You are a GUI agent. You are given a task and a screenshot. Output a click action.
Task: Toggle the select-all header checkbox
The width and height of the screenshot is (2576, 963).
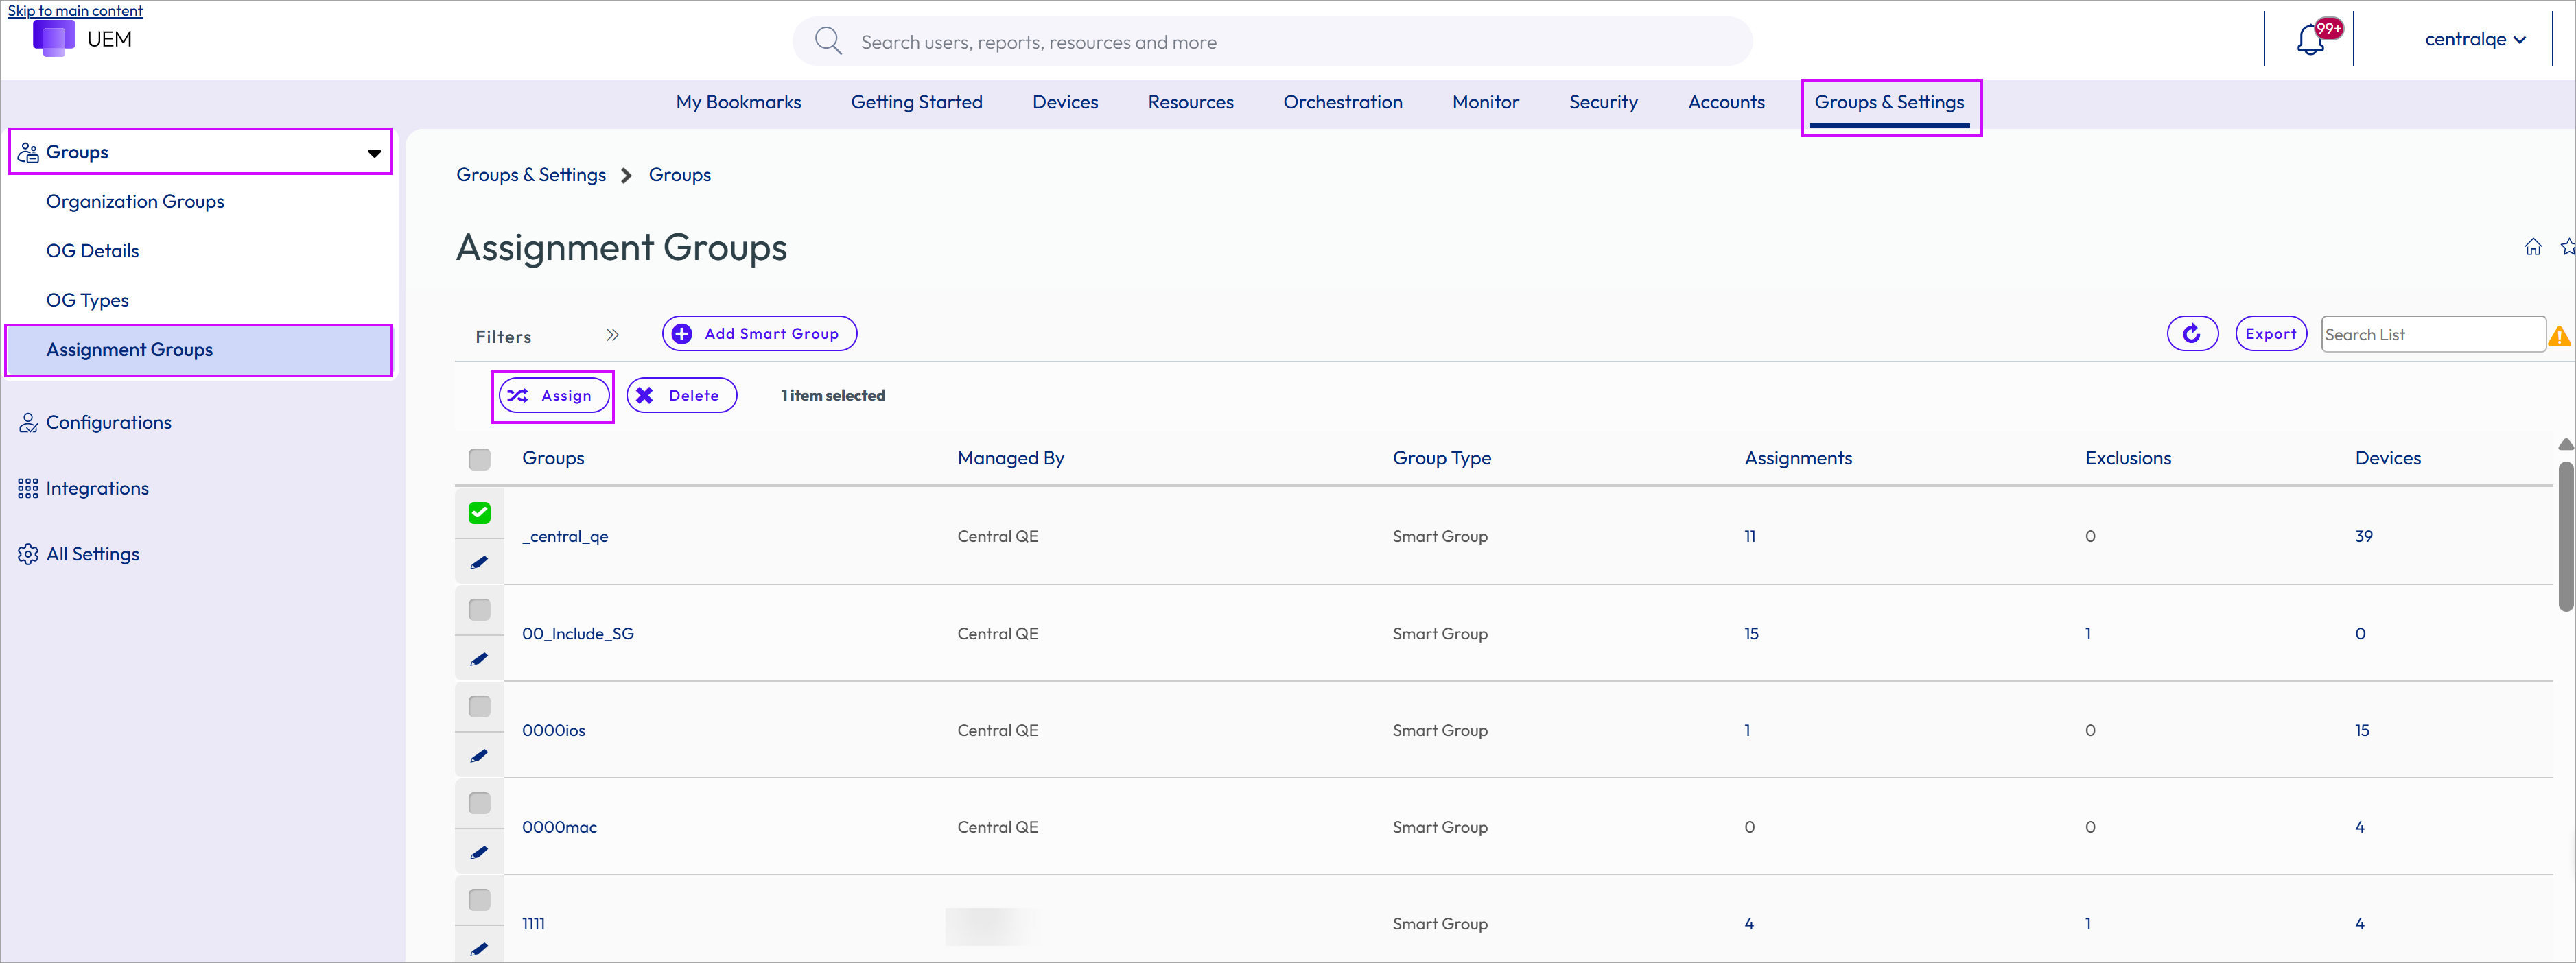pyautogui.click(x=479, y=459)
